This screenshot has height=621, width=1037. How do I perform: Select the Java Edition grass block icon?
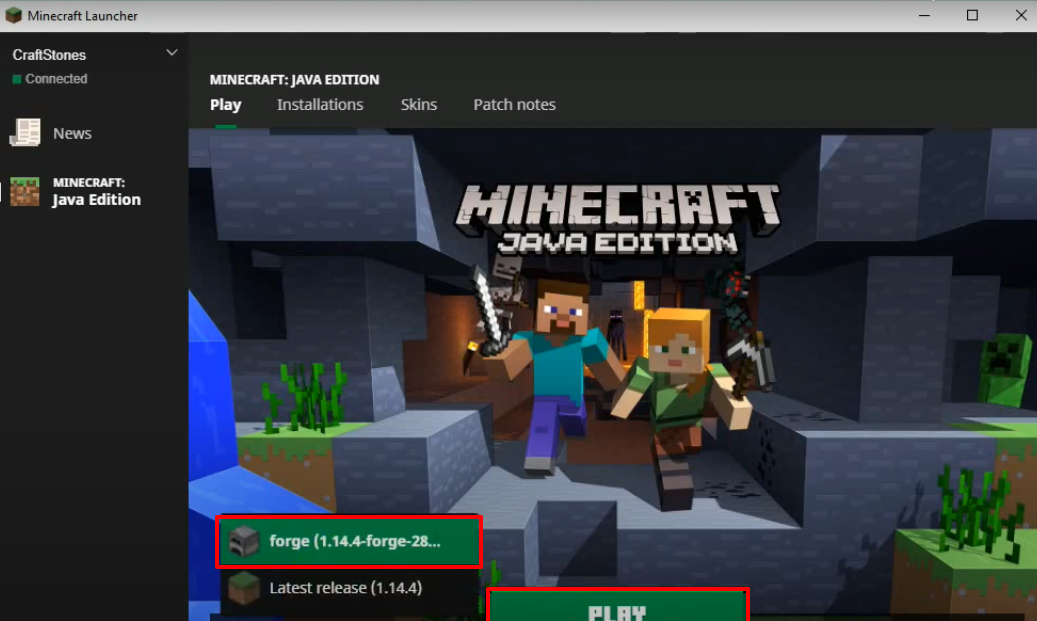[x=24, y=192]
